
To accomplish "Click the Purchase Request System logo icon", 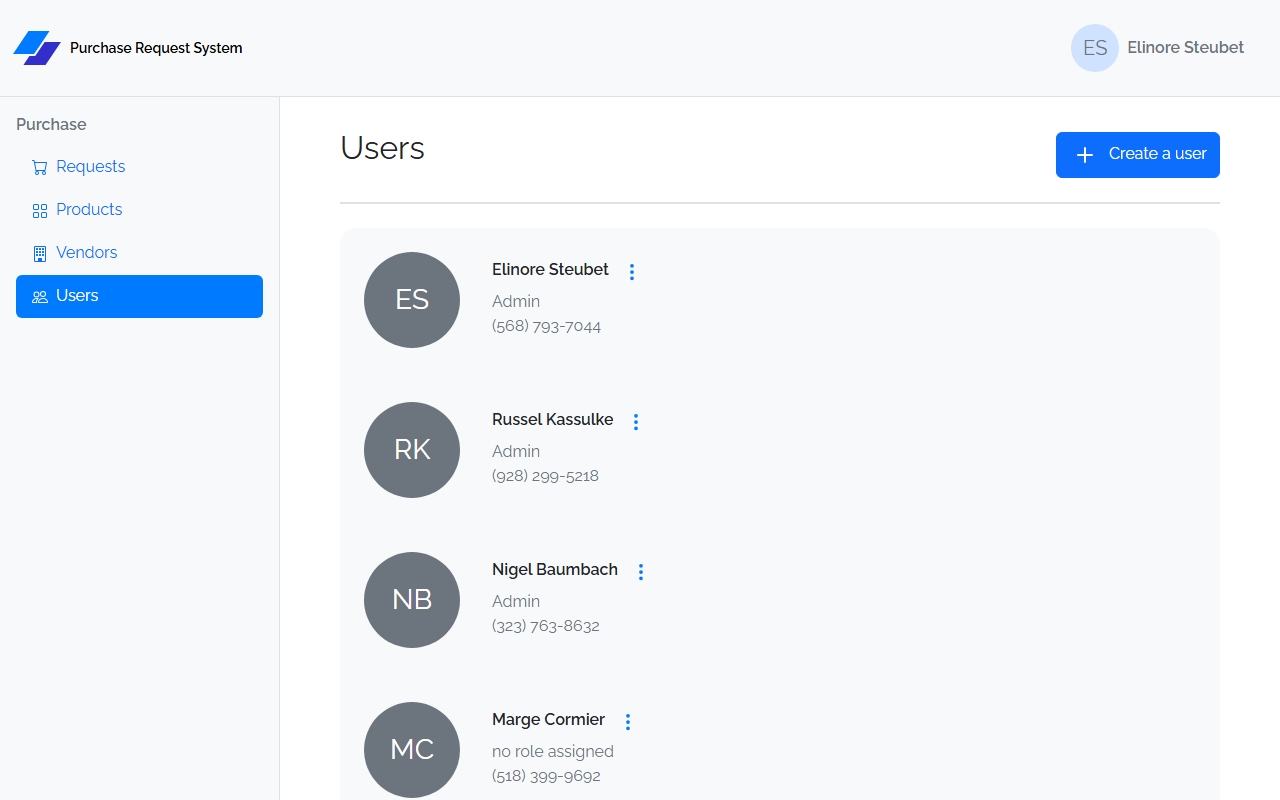I will tap(37, 48).
